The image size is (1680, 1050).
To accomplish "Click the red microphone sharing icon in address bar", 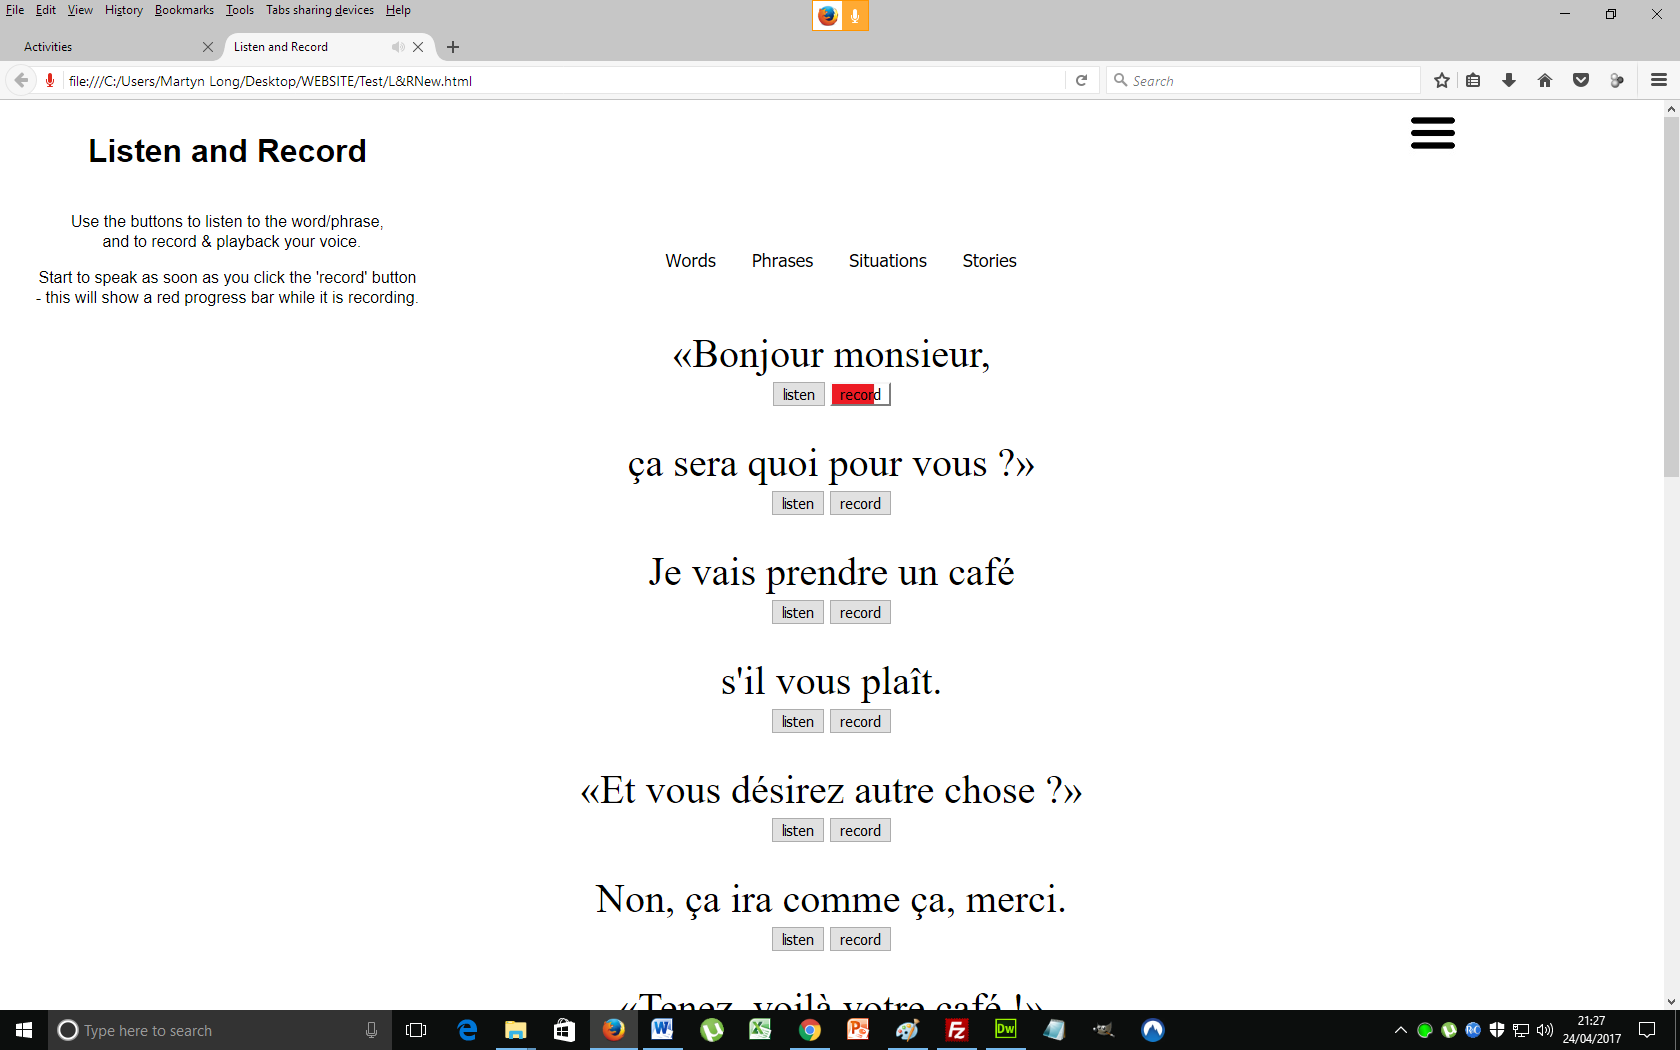I will [x=49, y=80].
